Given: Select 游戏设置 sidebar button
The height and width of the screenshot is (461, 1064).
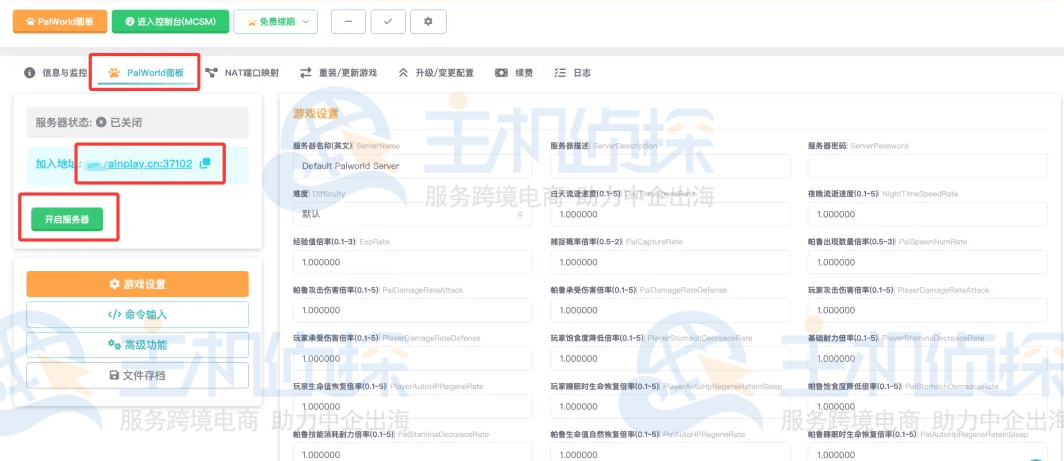Looking at the screenshot, I should click(138, 284).
